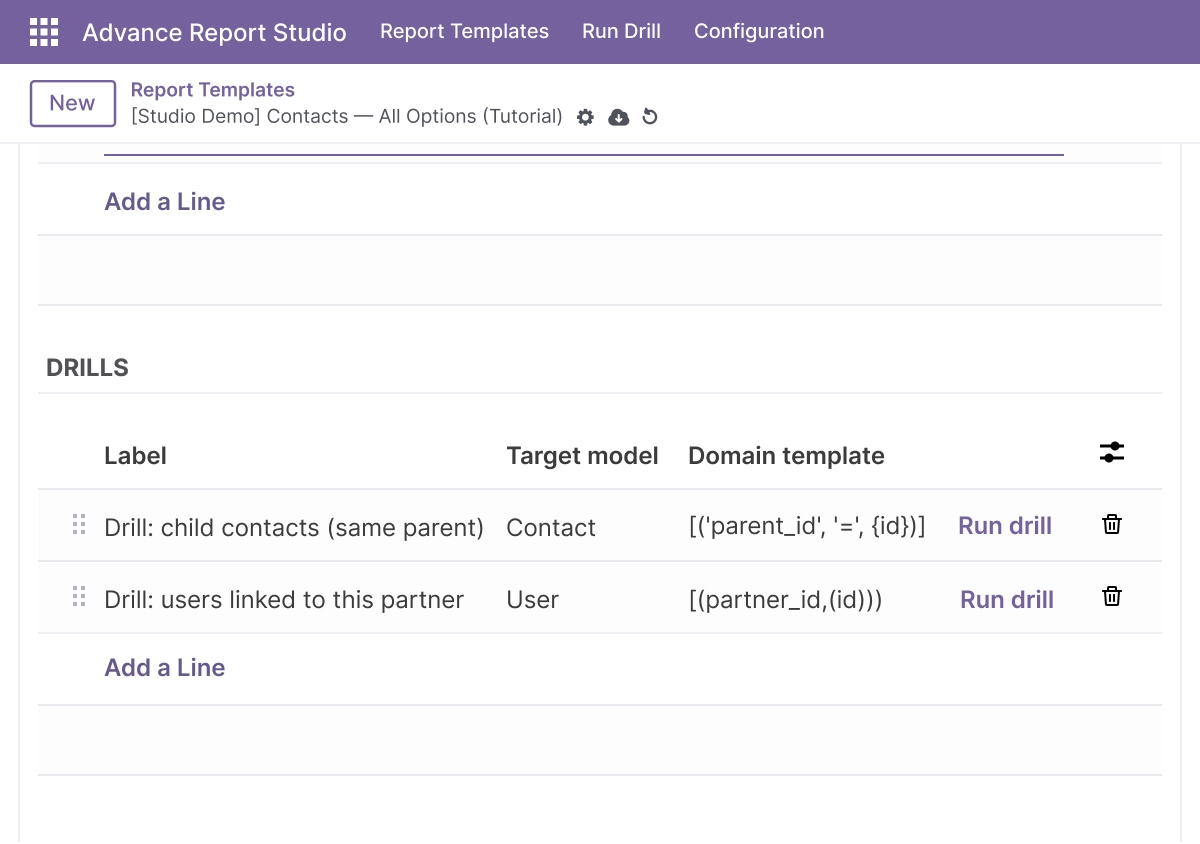Viewport: 1200px width, 844px height.
Task: Run drill for child contacts row
Action: tap(1005, 526)
